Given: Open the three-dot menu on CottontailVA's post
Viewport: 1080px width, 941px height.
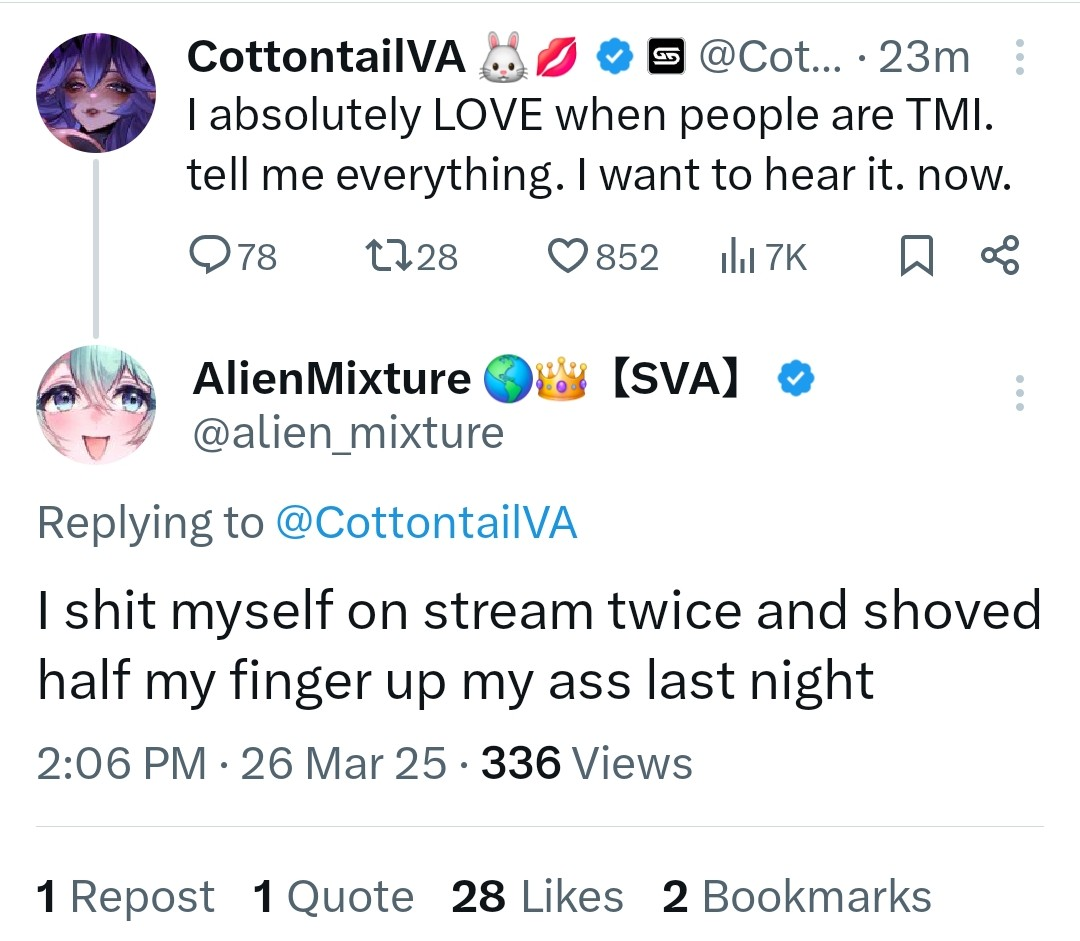Looking at the screenshot, I should click(1019, 58).
